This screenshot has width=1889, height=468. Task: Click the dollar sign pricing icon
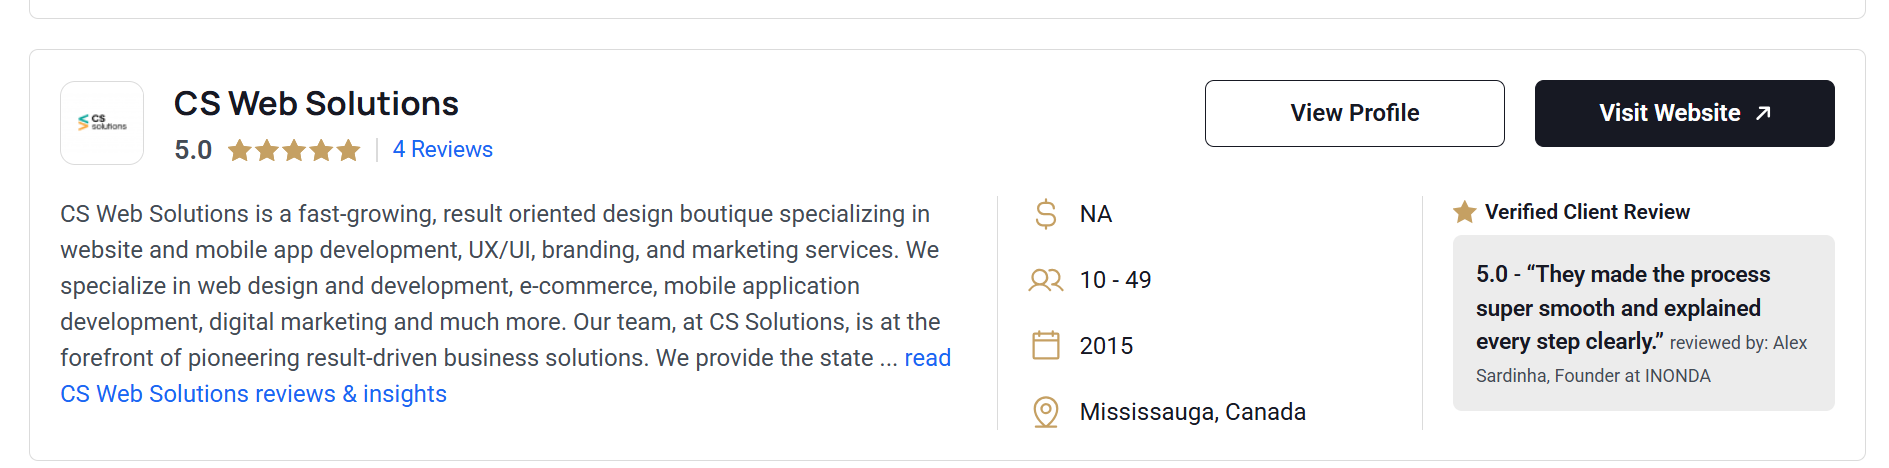1046,214
